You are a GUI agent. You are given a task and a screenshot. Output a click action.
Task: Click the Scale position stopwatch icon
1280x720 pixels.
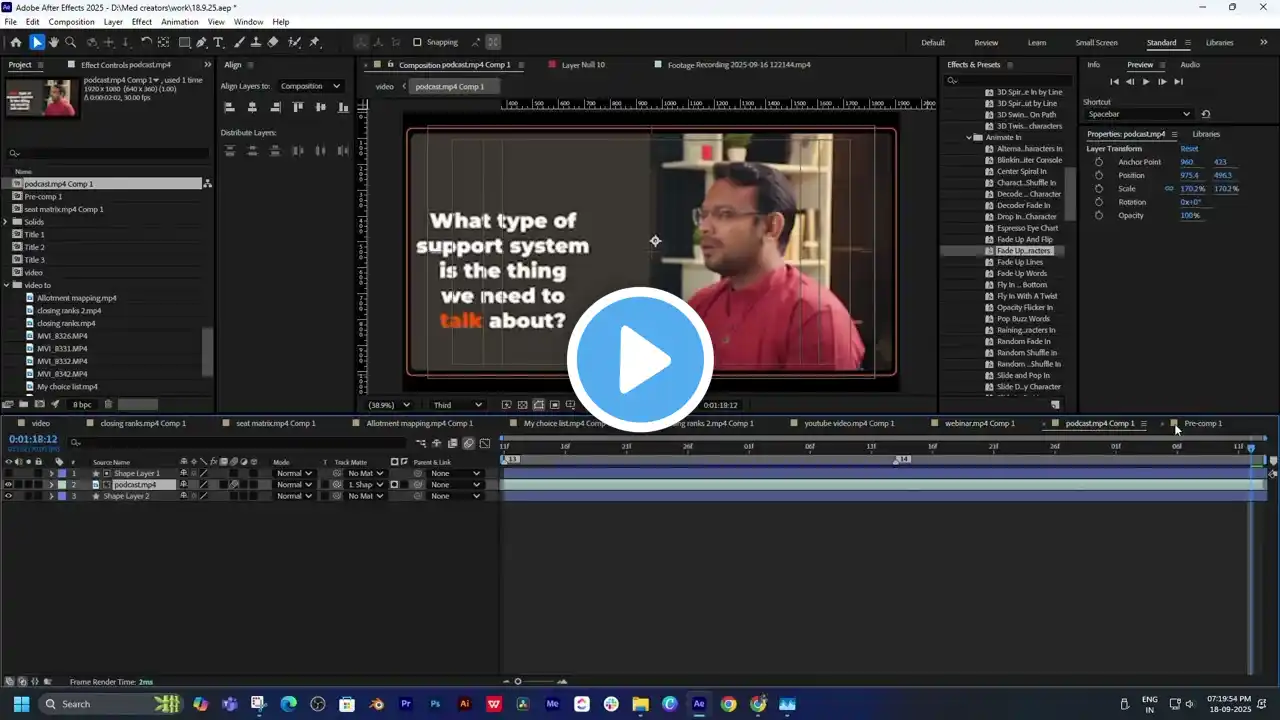1099,189
